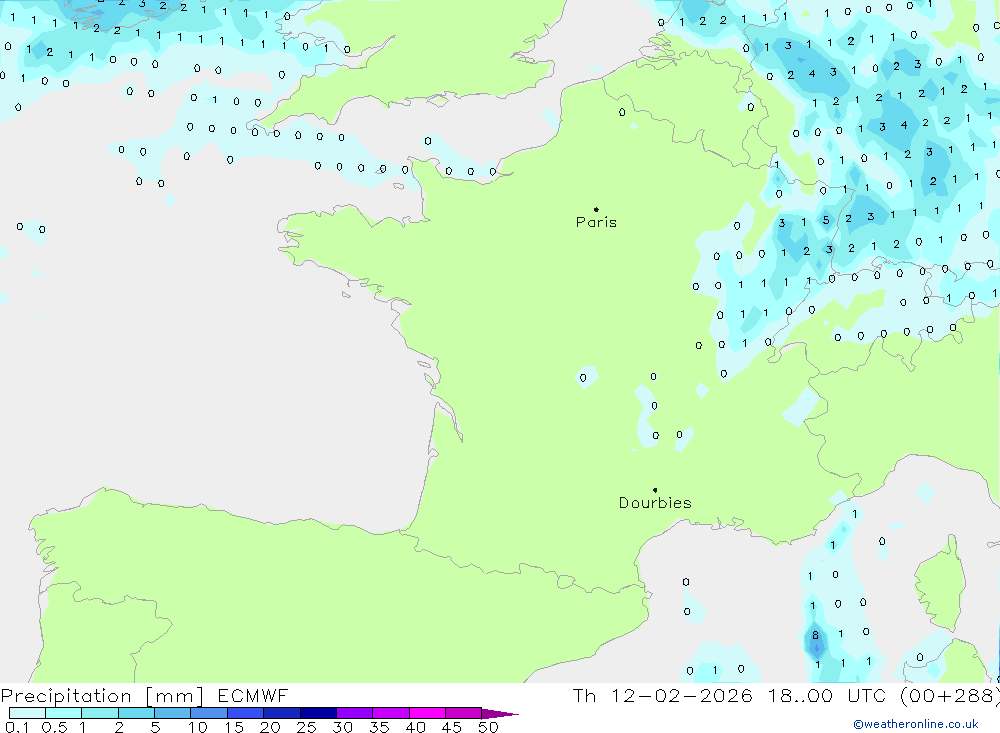Screen dimensions: 1000x733
Task: Click the blue 10 legend swatch
Action: click(x=209, y=713)
